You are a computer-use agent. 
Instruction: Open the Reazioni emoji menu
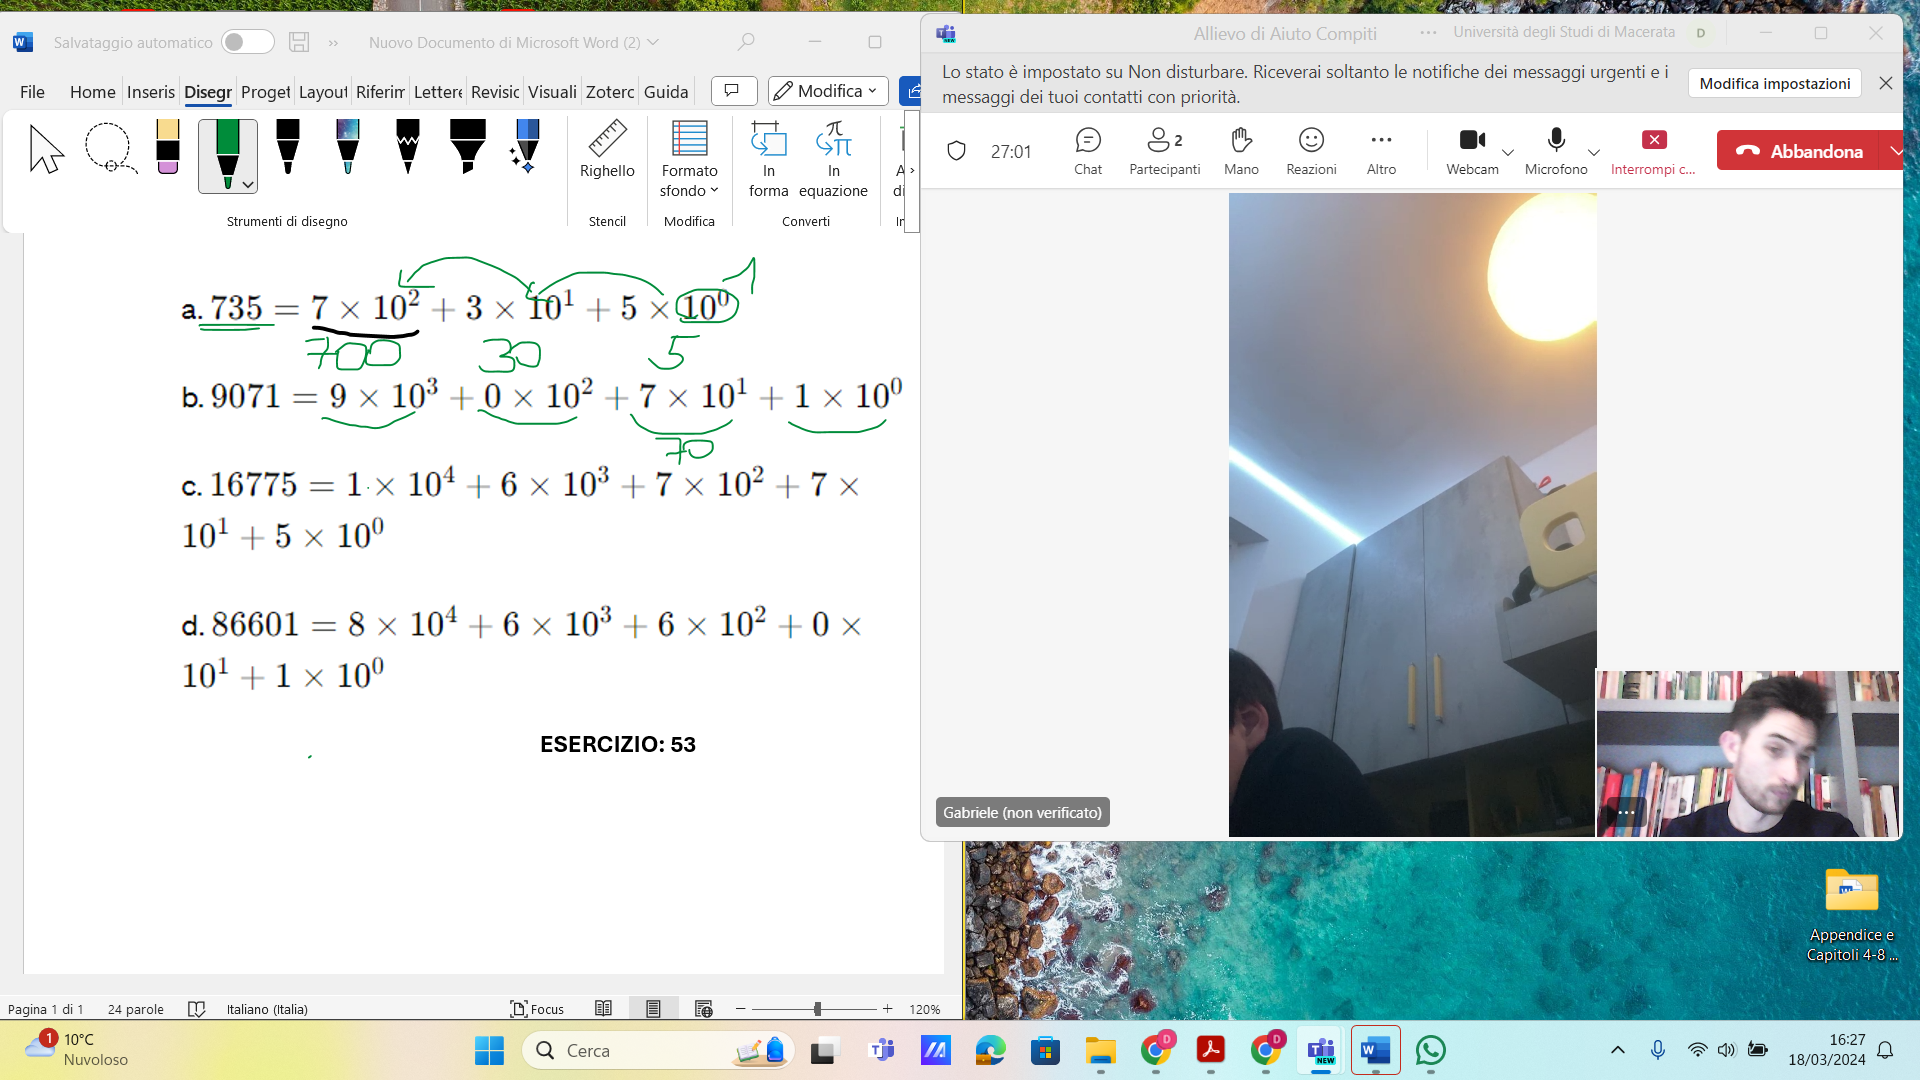[1311, 150]
